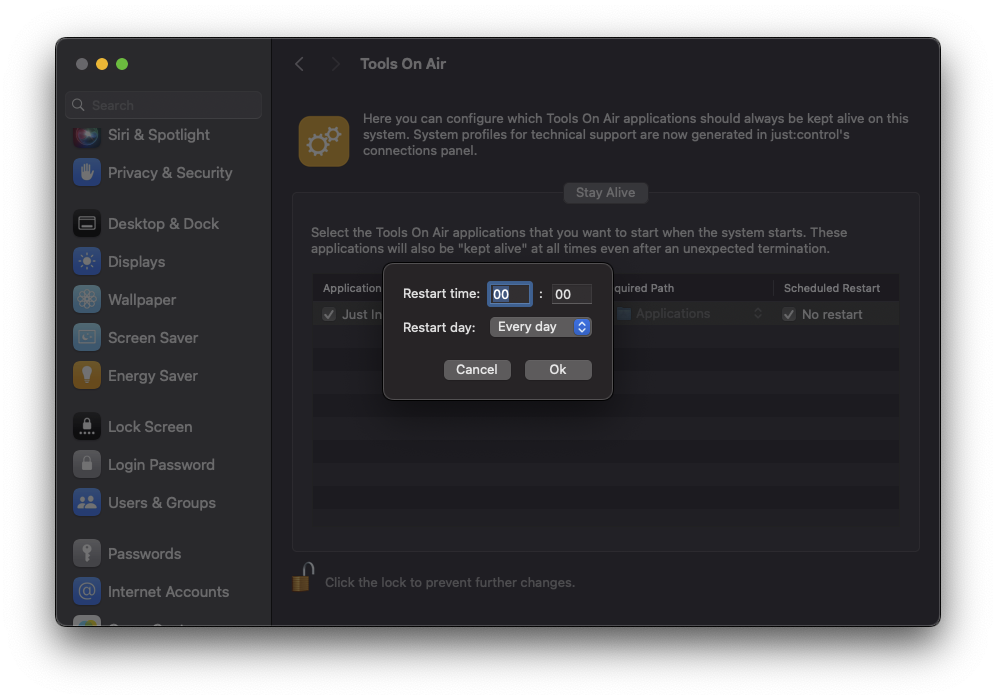Viewport: 996px width, 700px height.
Task: Select Screen Saver label
Action: point(153,338)
